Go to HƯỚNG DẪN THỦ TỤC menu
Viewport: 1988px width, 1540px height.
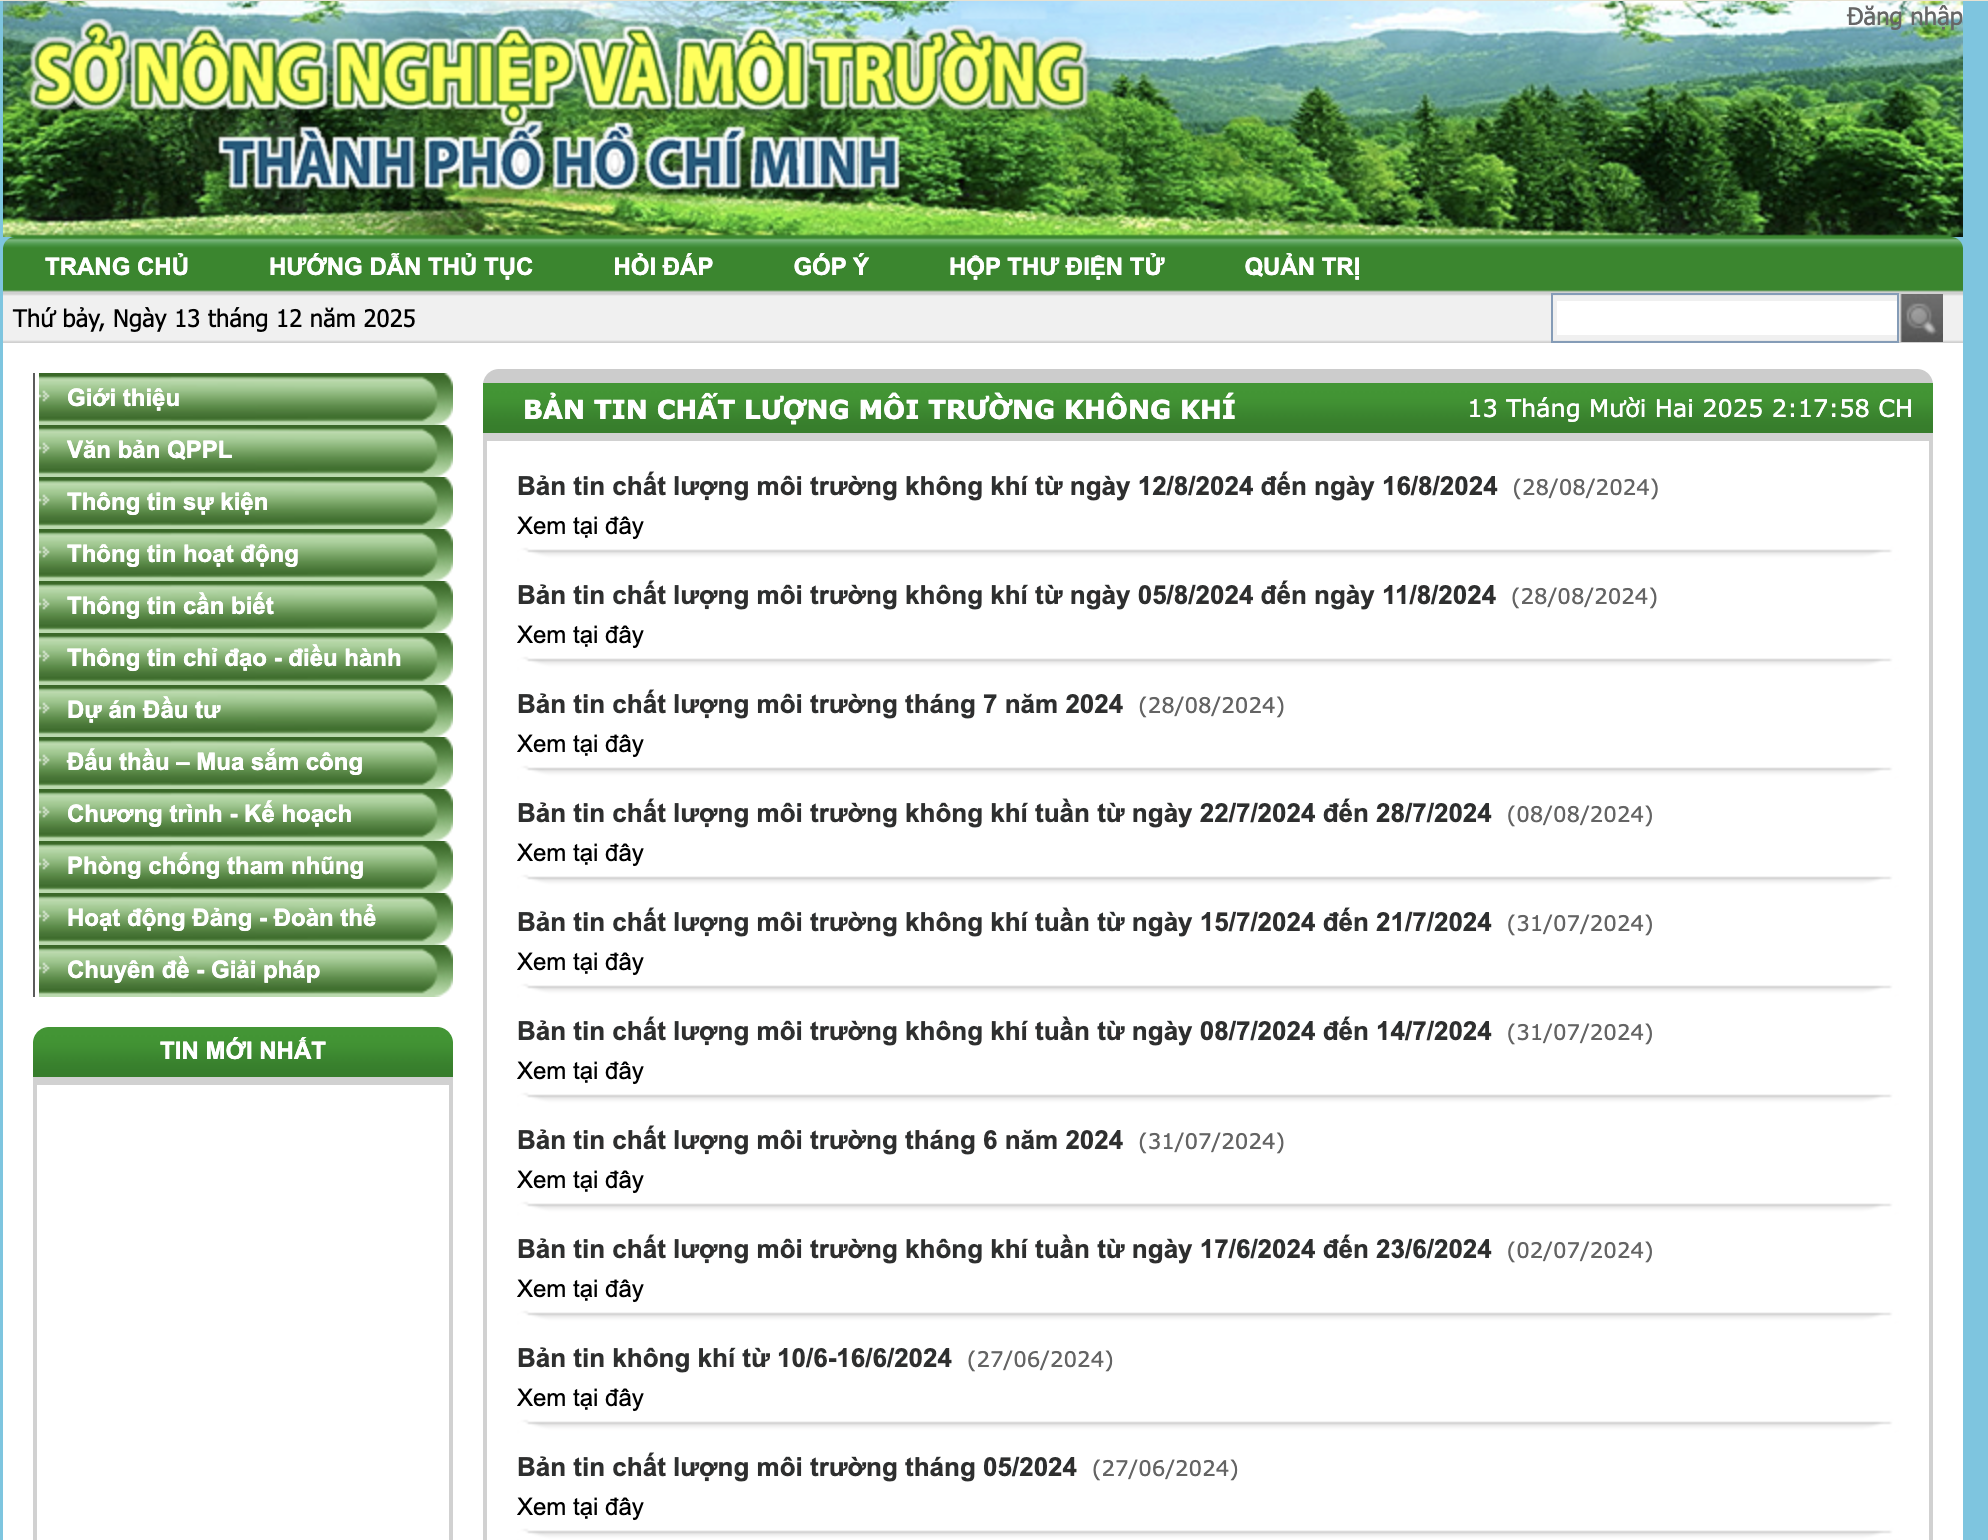pyautogui.click(x=400, y=266)
